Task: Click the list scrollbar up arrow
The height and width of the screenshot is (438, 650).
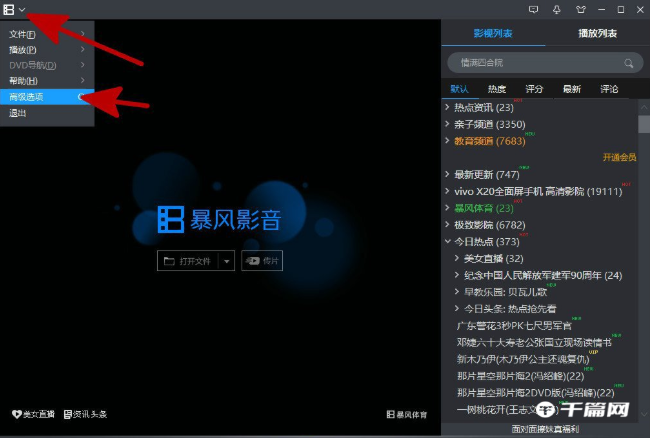Action: point(644,107)
